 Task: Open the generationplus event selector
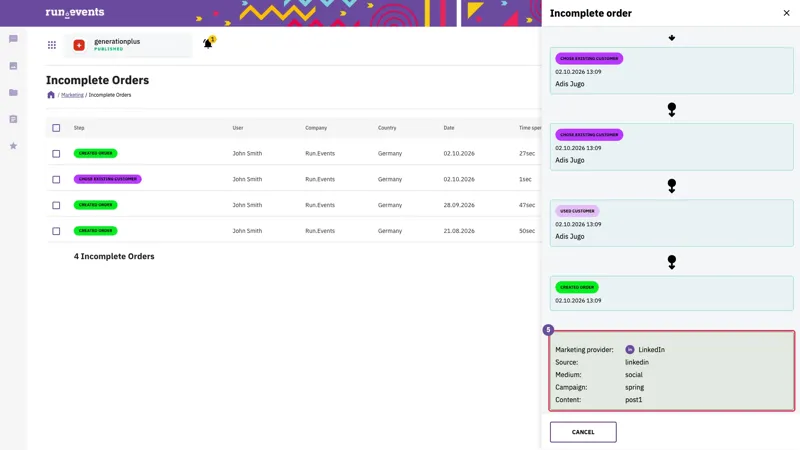(128, 45)
